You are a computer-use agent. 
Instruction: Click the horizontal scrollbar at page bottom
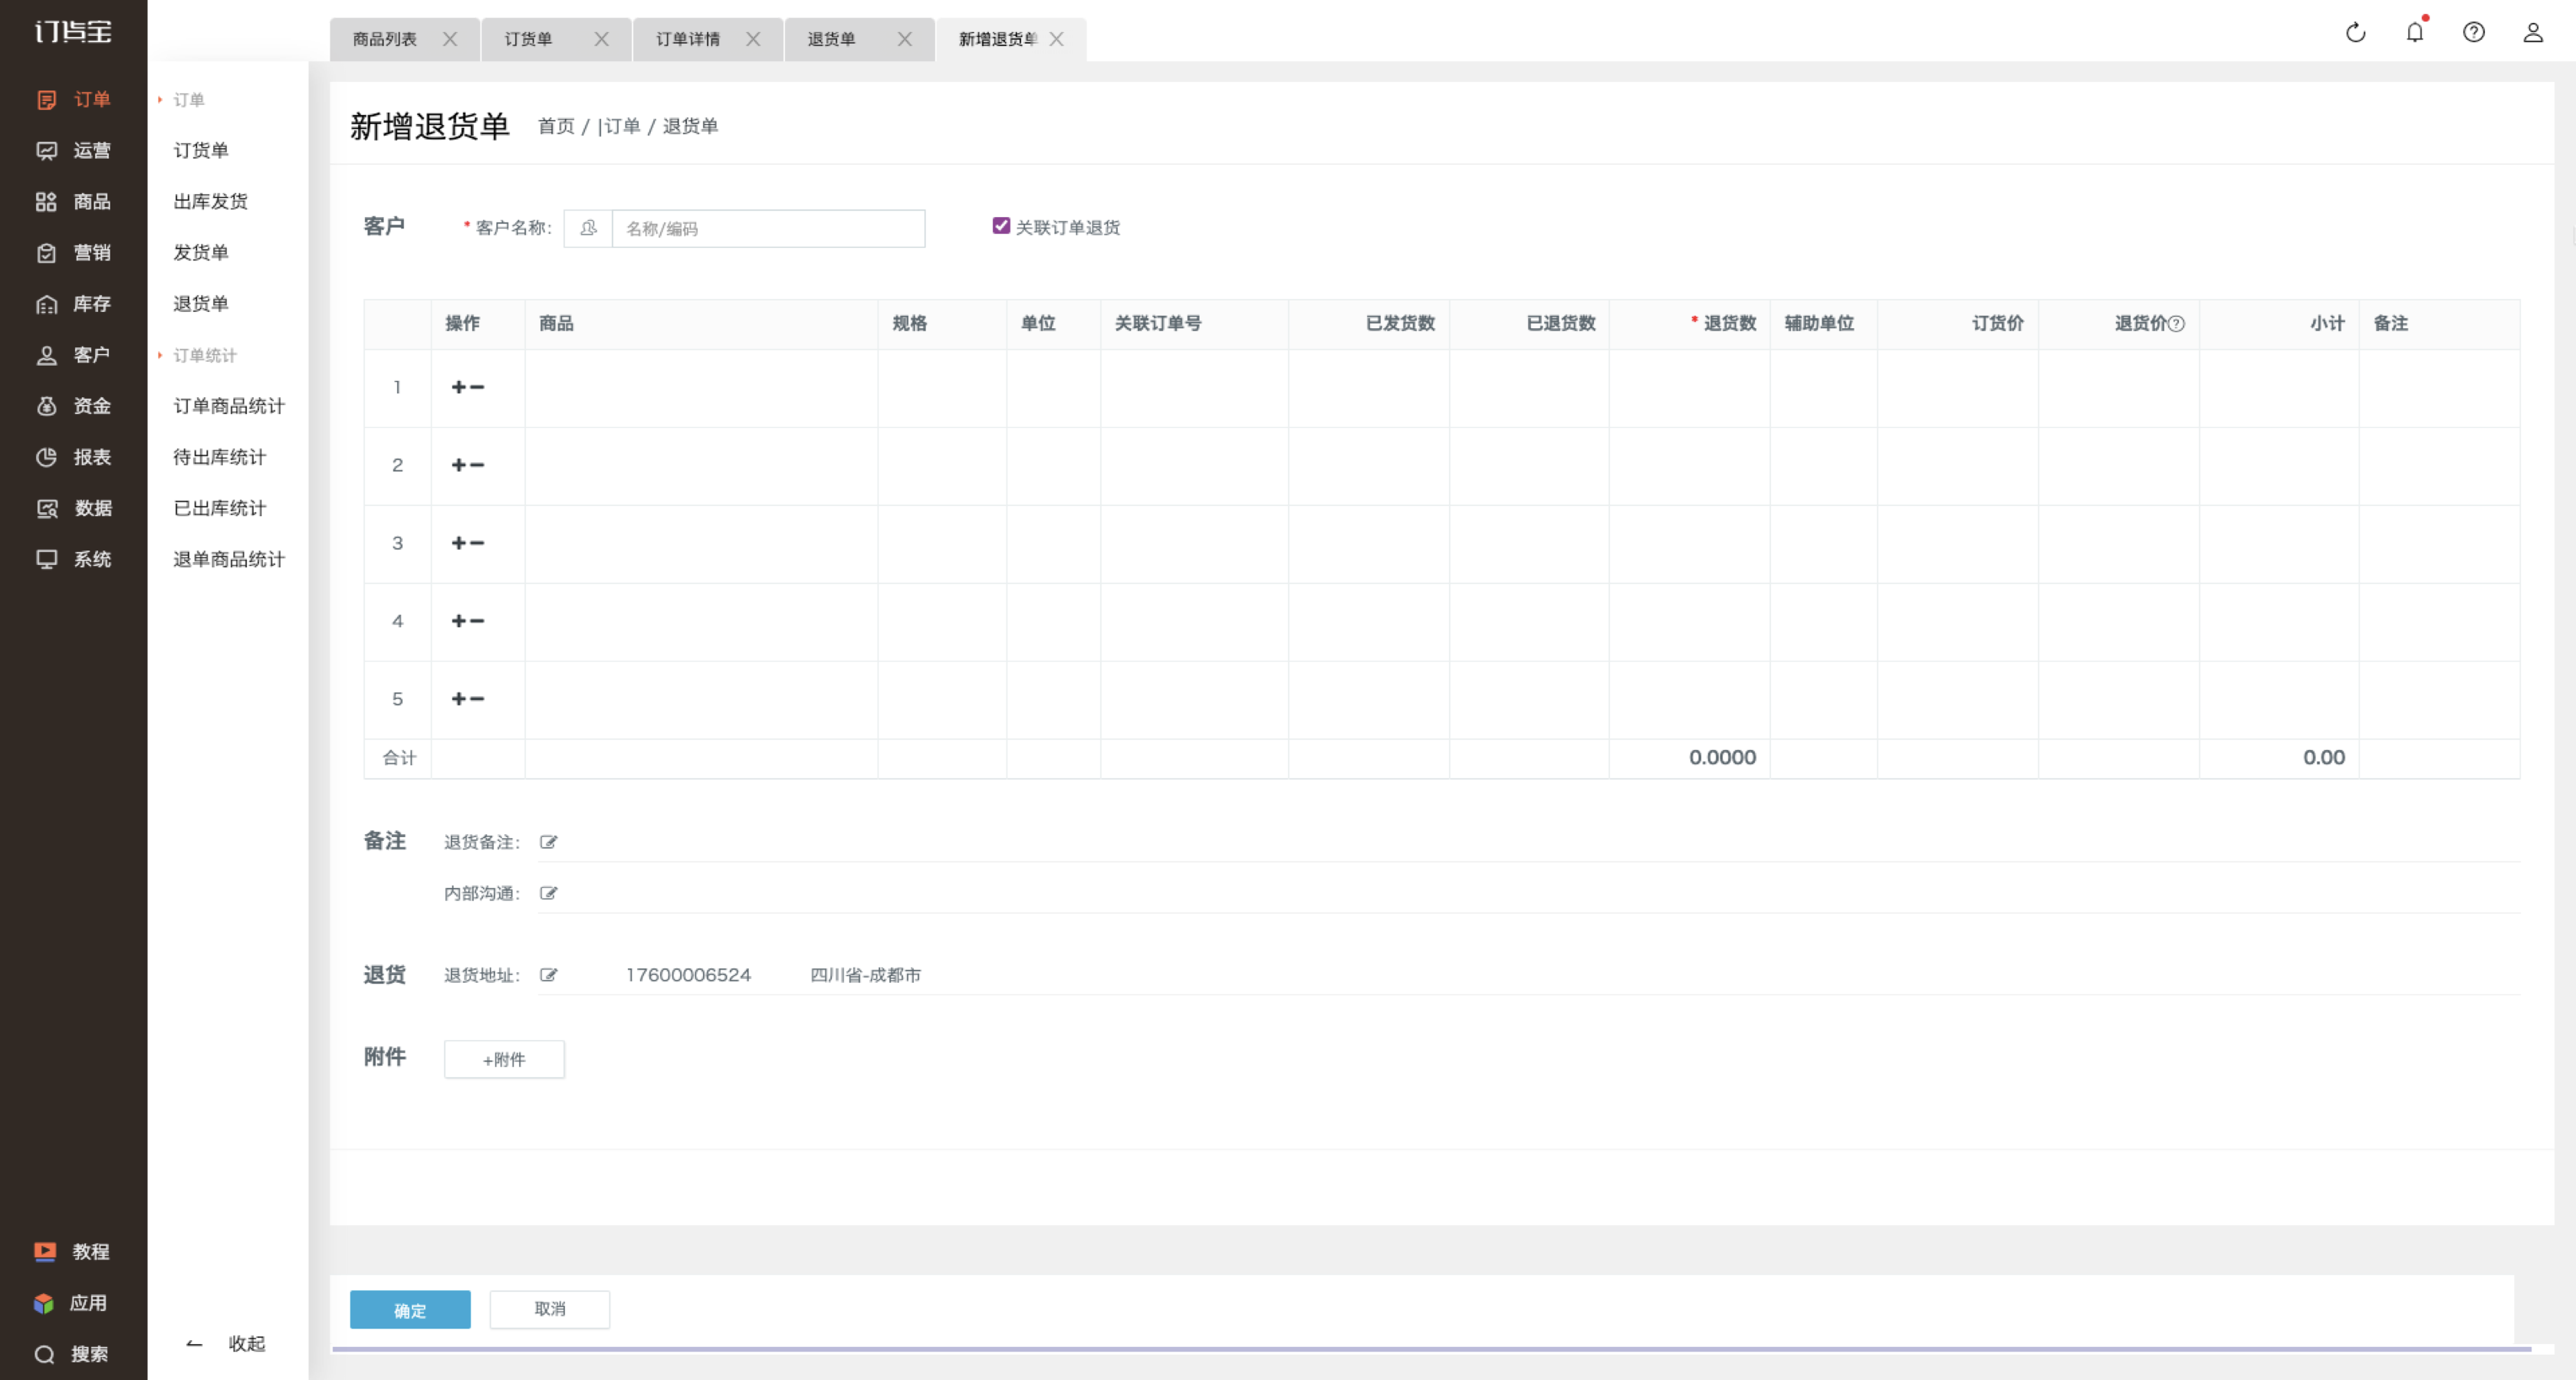pos(1431,1349)
